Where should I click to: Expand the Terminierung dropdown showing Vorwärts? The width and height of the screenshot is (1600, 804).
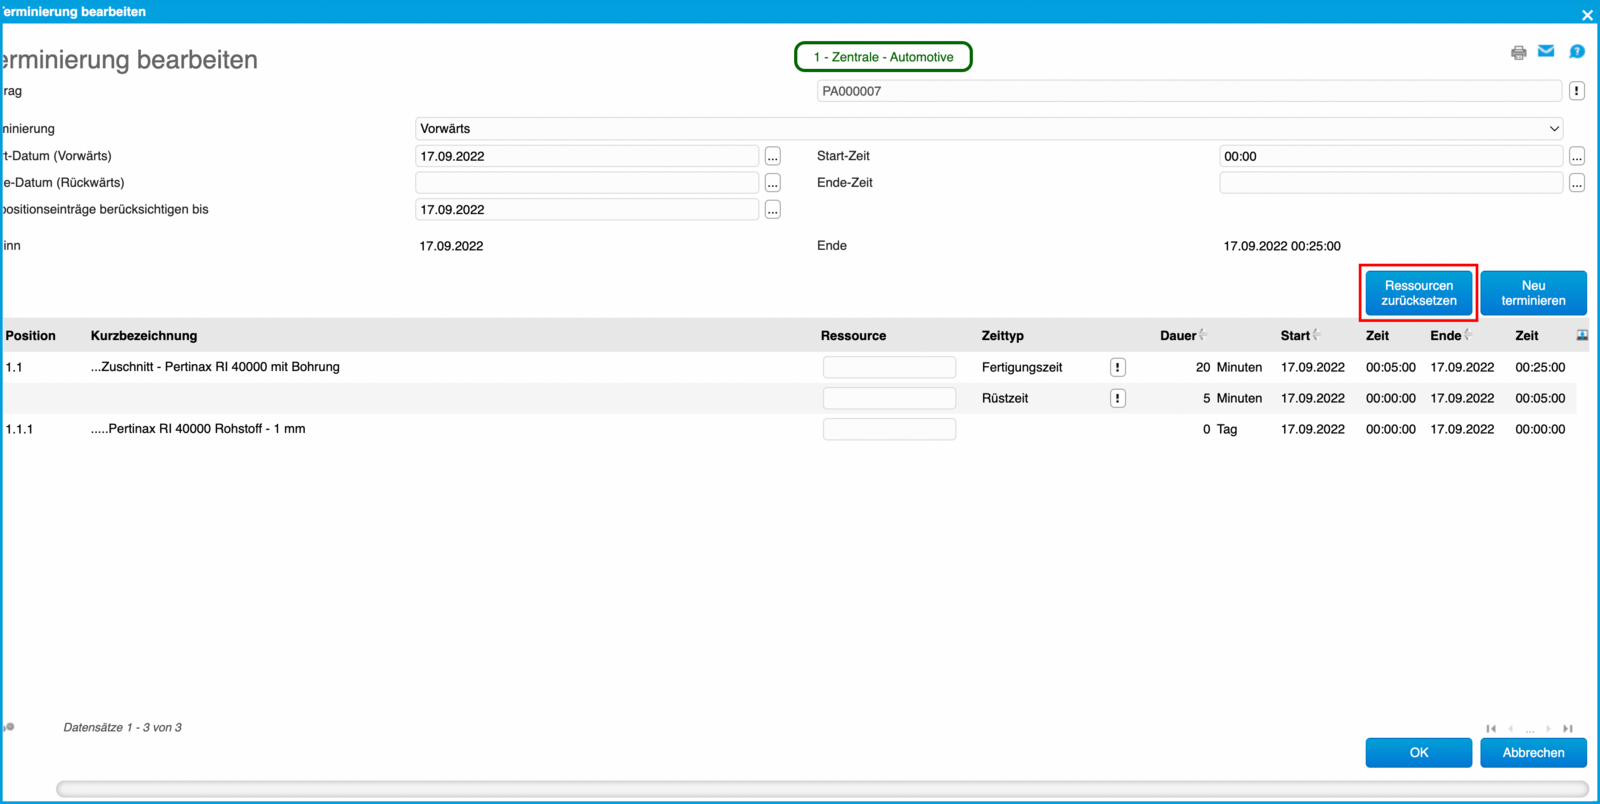coord(988,129)
